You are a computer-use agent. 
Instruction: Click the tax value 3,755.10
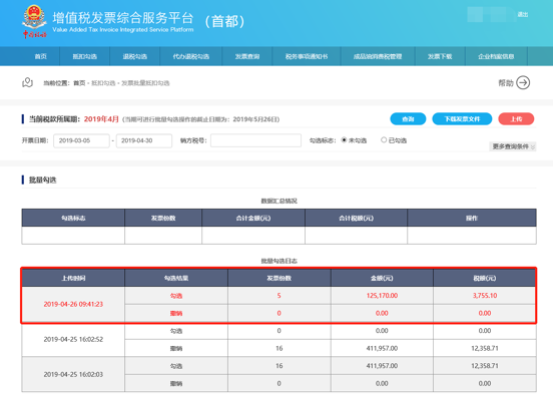pyautogui.click(x=485, y=296)
